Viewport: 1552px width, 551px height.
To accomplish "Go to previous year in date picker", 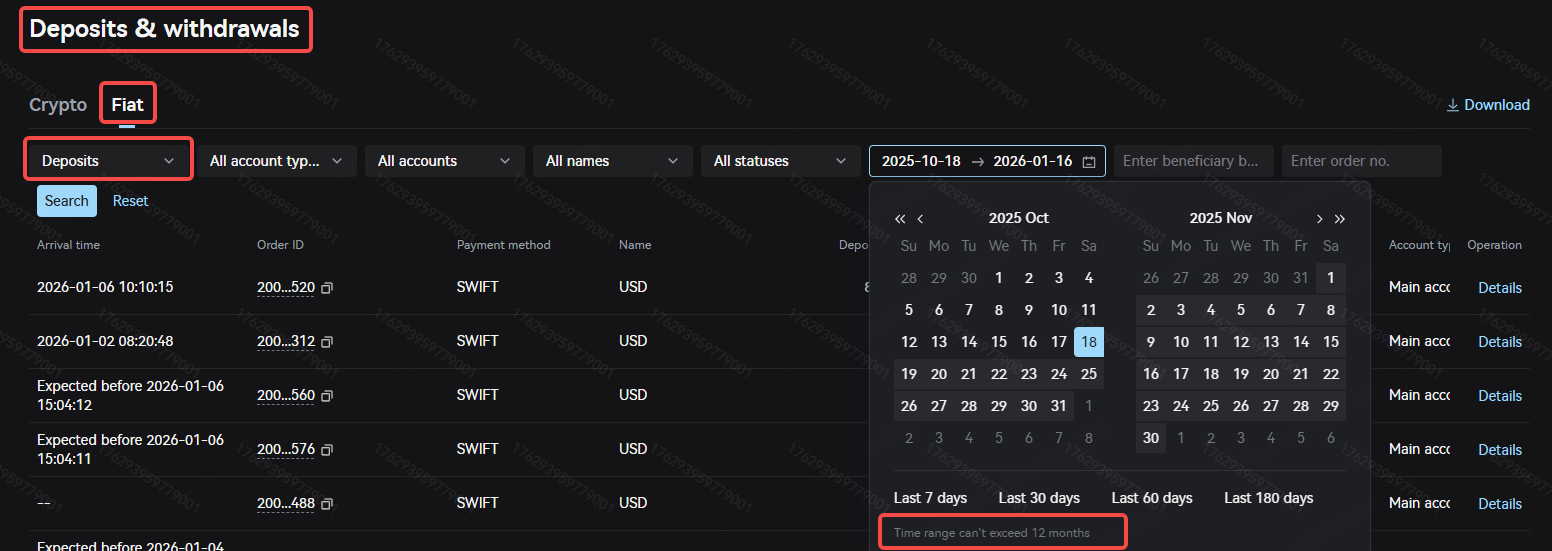I will pos(900,218).
